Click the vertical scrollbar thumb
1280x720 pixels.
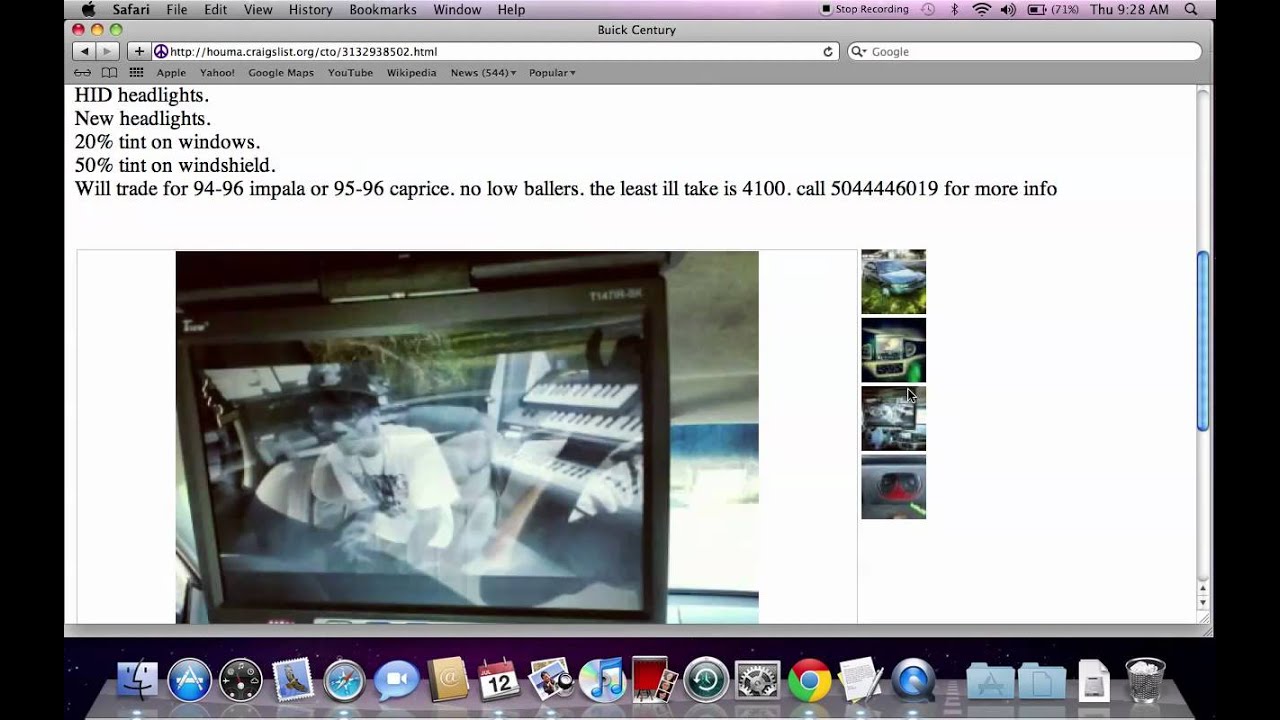(1203, 342)
